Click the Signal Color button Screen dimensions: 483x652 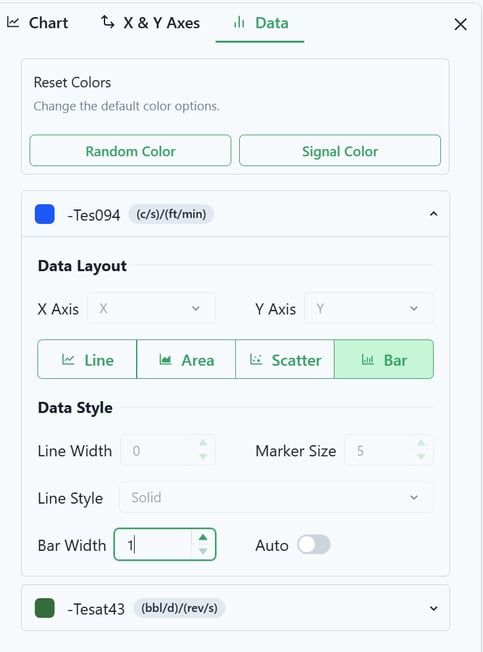pos(340,151)
